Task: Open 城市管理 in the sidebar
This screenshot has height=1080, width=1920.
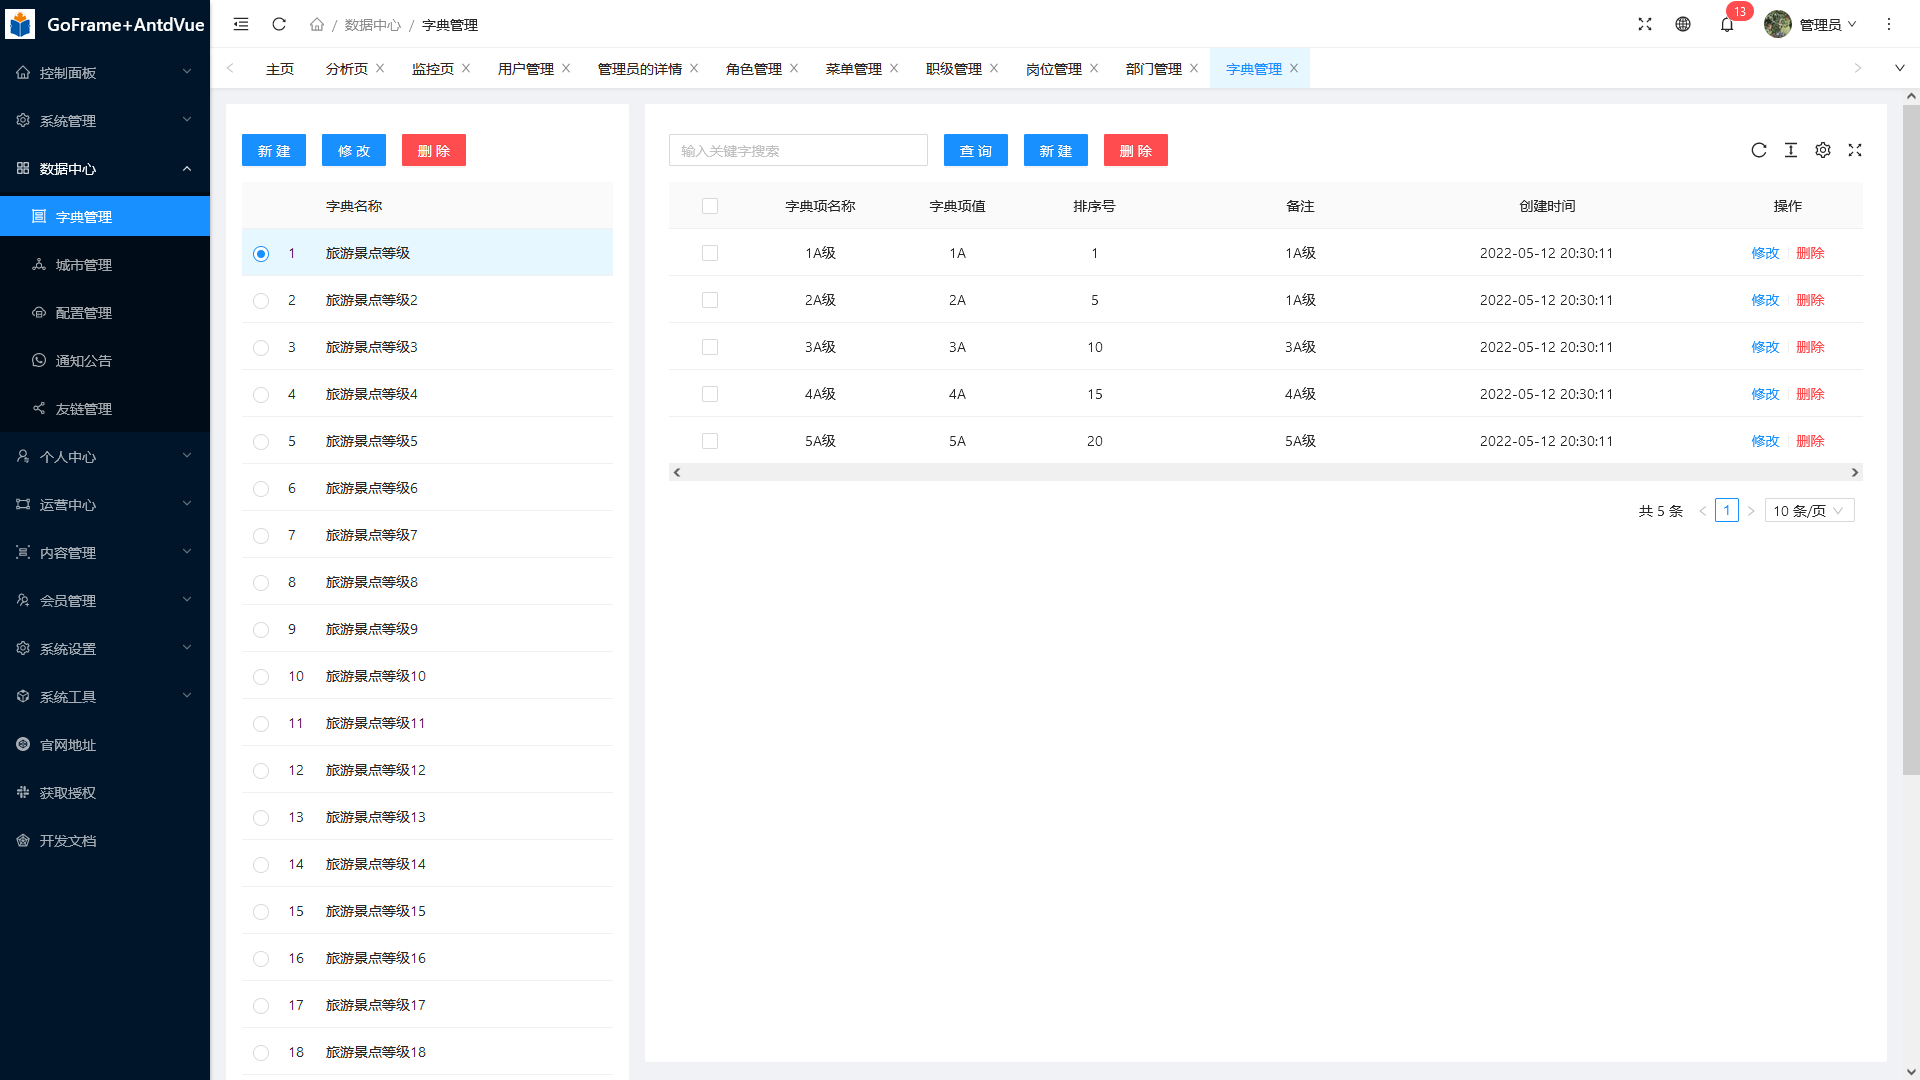Action: 84,265
